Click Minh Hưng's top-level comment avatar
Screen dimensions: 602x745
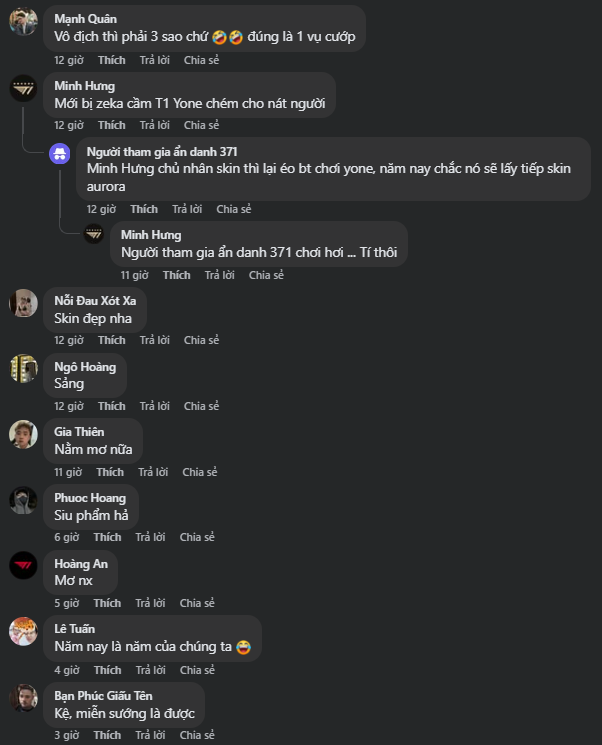point(23,88)
